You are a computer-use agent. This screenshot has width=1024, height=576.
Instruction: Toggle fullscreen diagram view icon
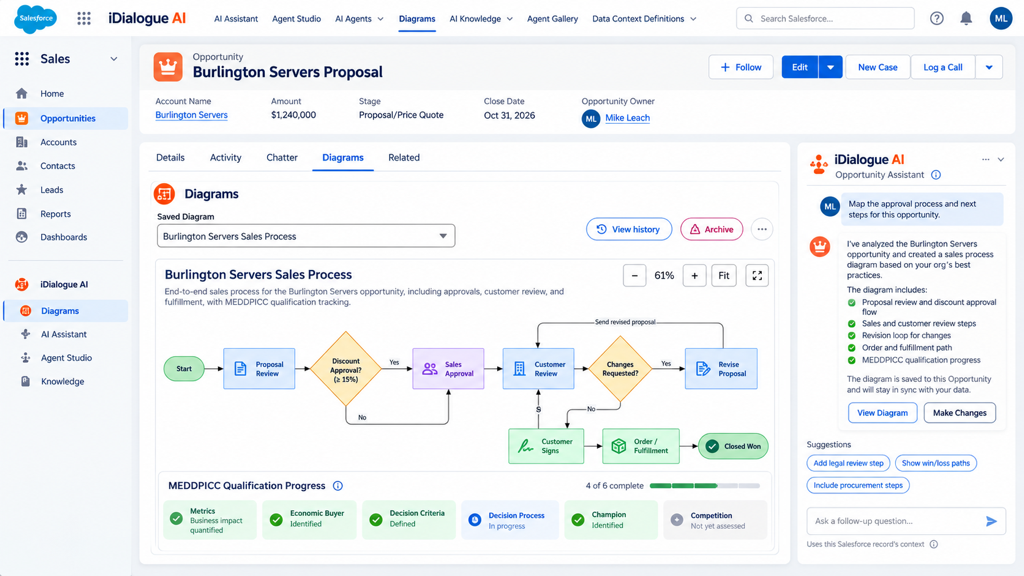(757, 276)
